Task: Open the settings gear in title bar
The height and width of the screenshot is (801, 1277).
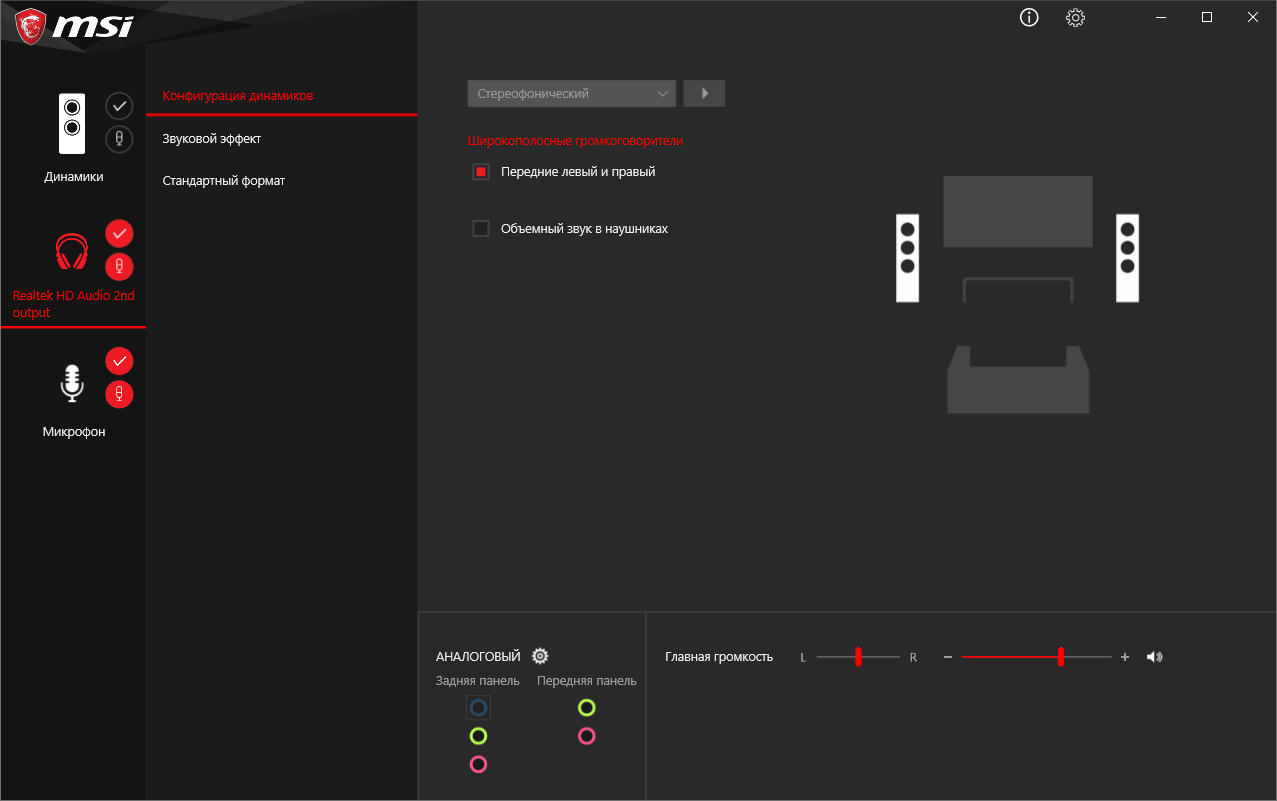Action: click(x=1075, y=17)
